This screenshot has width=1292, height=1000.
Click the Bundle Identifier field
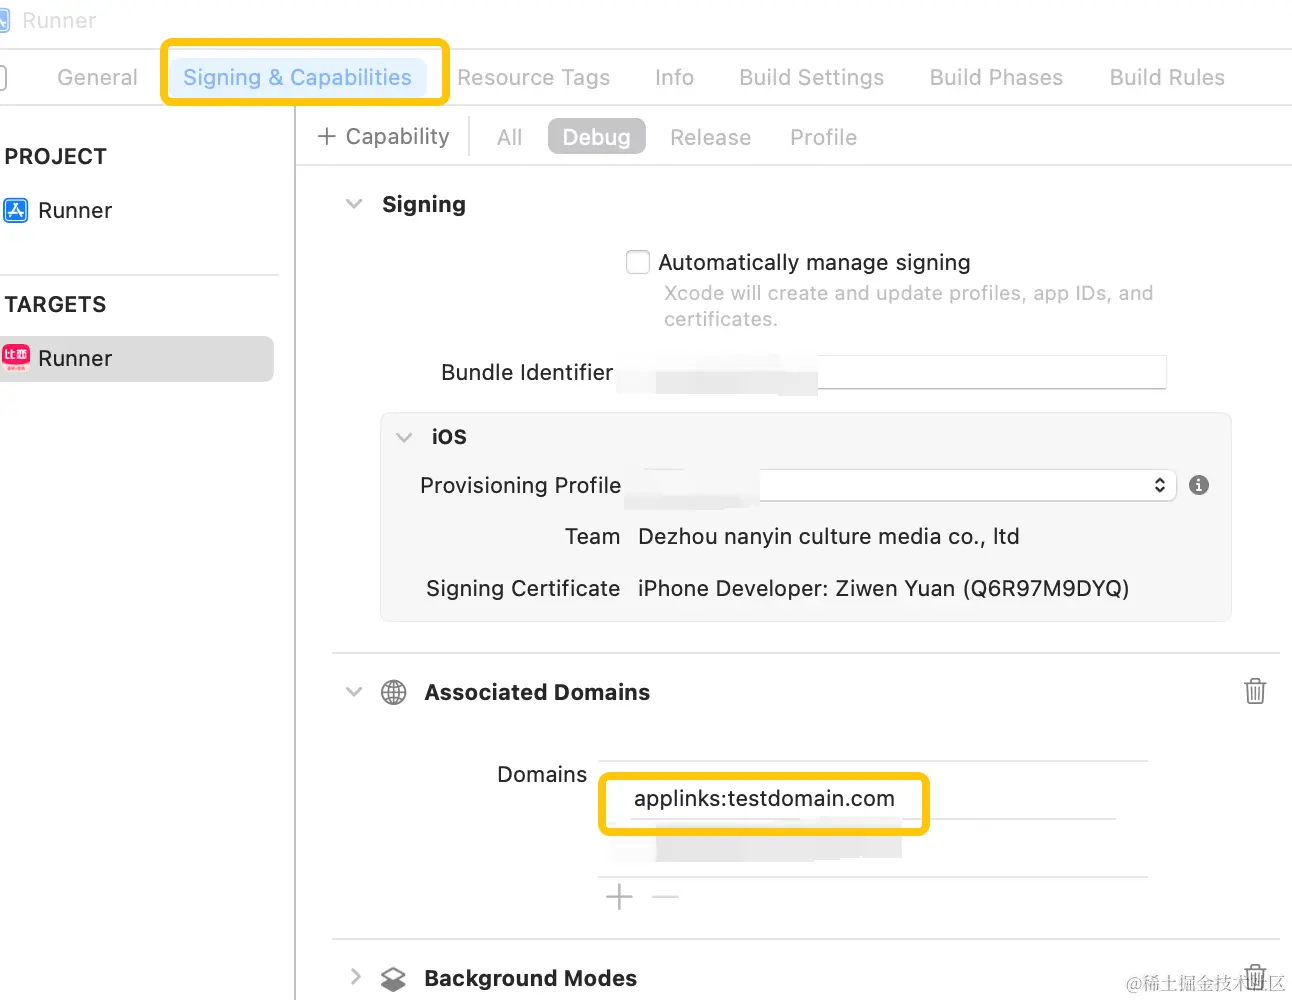coord(891,372)
